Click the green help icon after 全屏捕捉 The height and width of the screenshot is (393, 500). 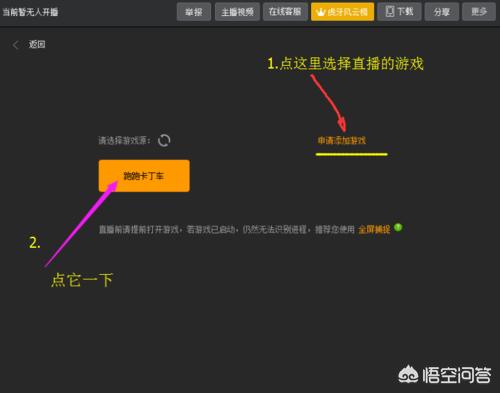point(398,227)
